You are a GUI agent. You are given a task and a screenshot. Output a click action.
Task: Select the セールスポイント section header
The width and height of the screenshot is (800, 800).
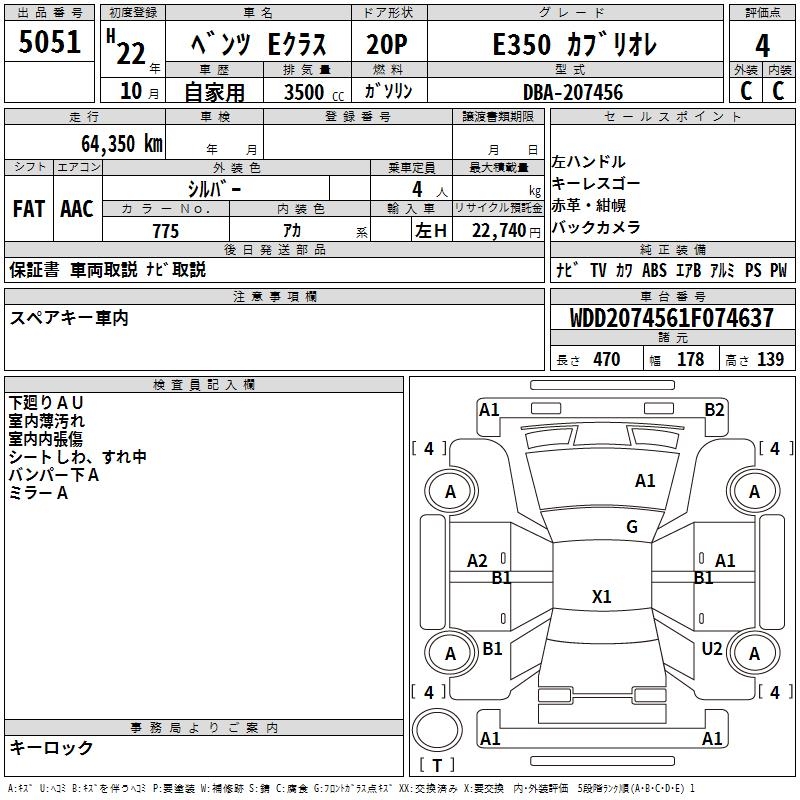(x=672, y=116)
